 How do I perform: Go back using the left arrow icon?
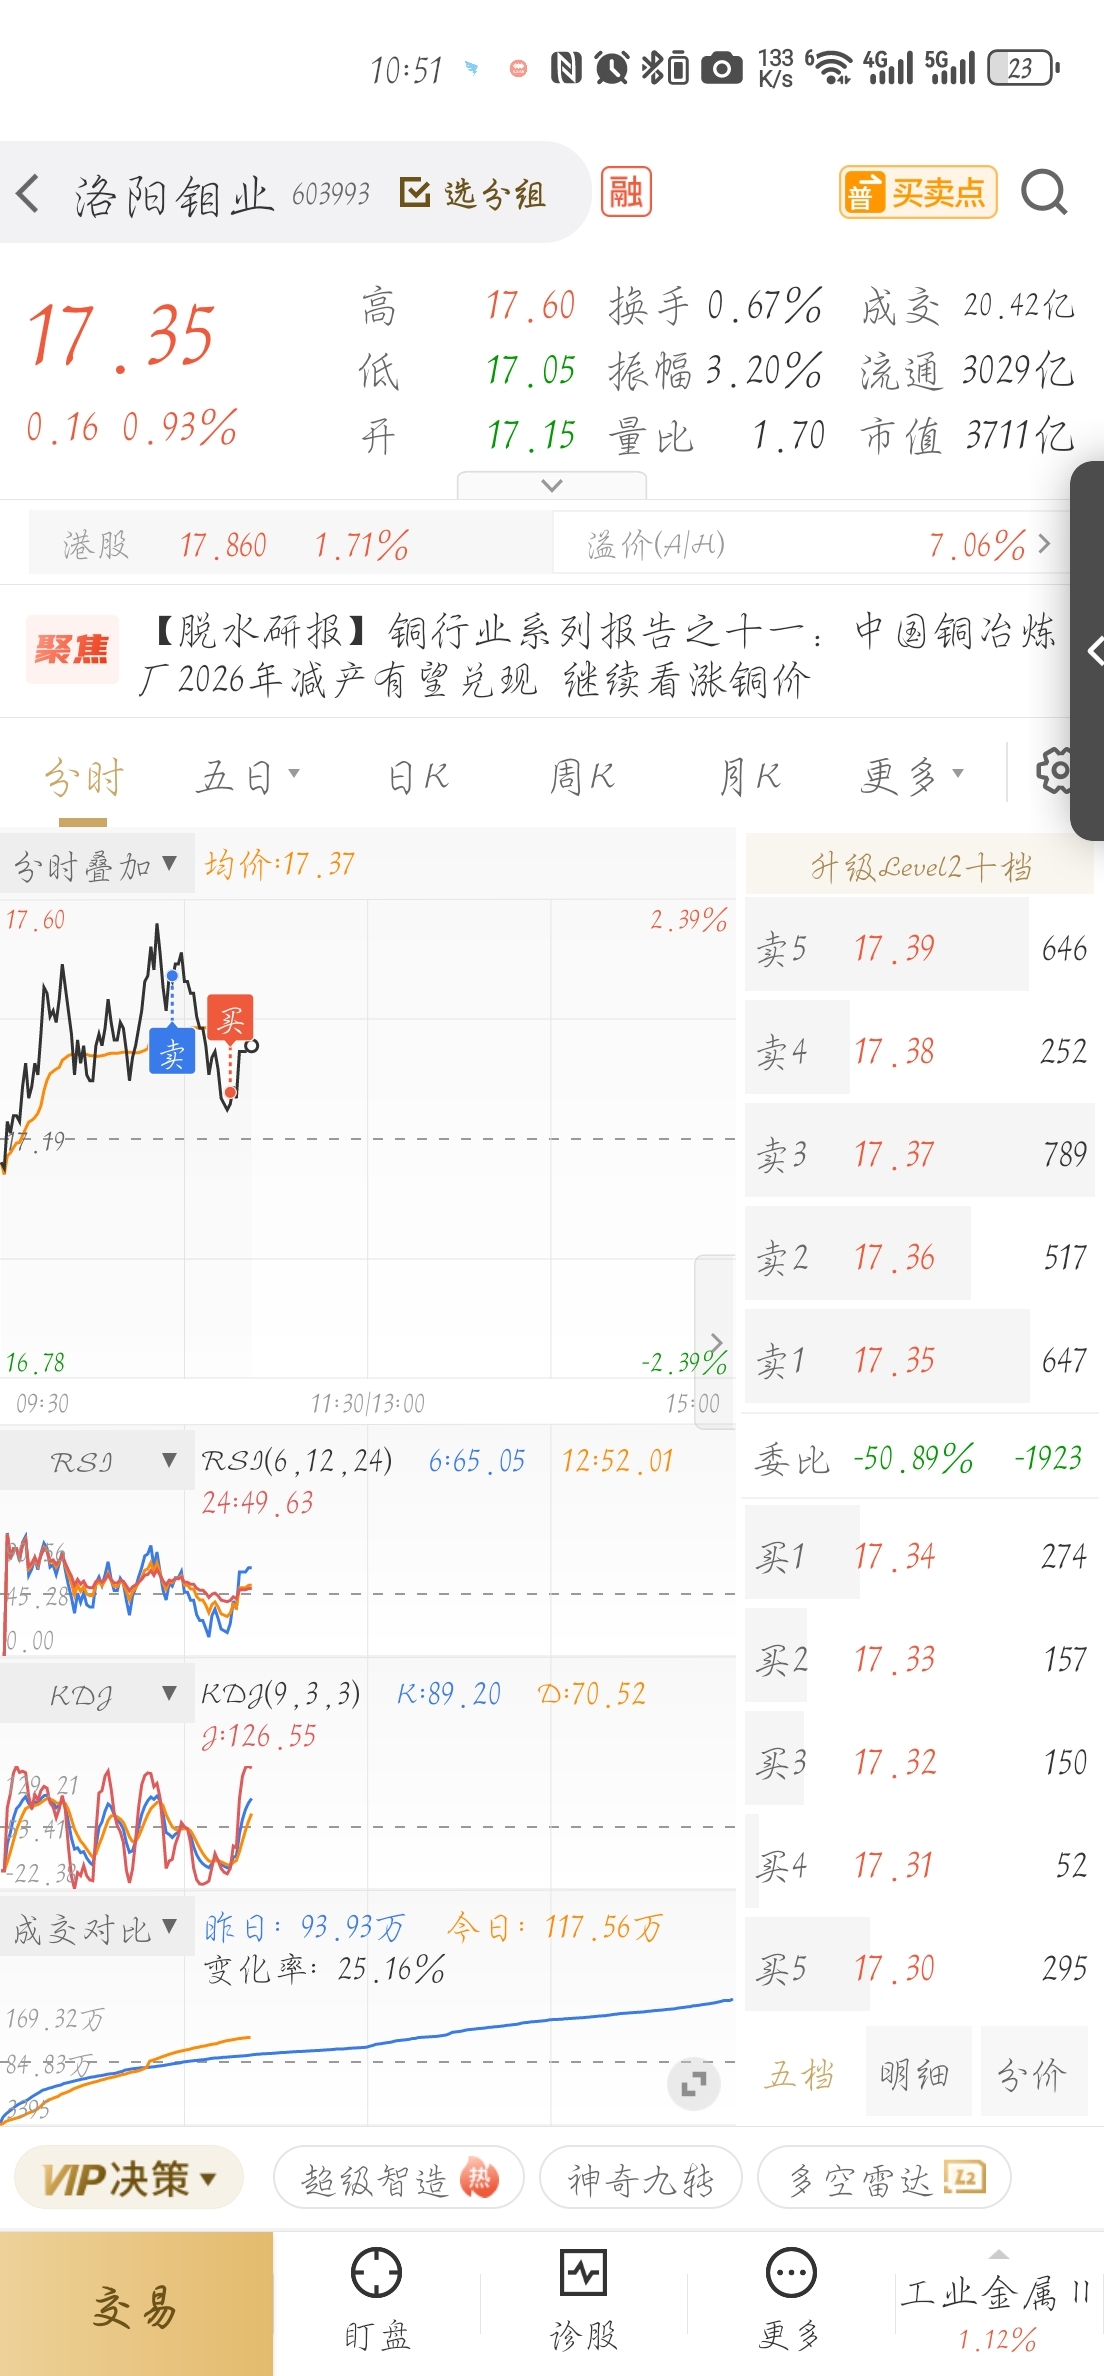point(28,193)
